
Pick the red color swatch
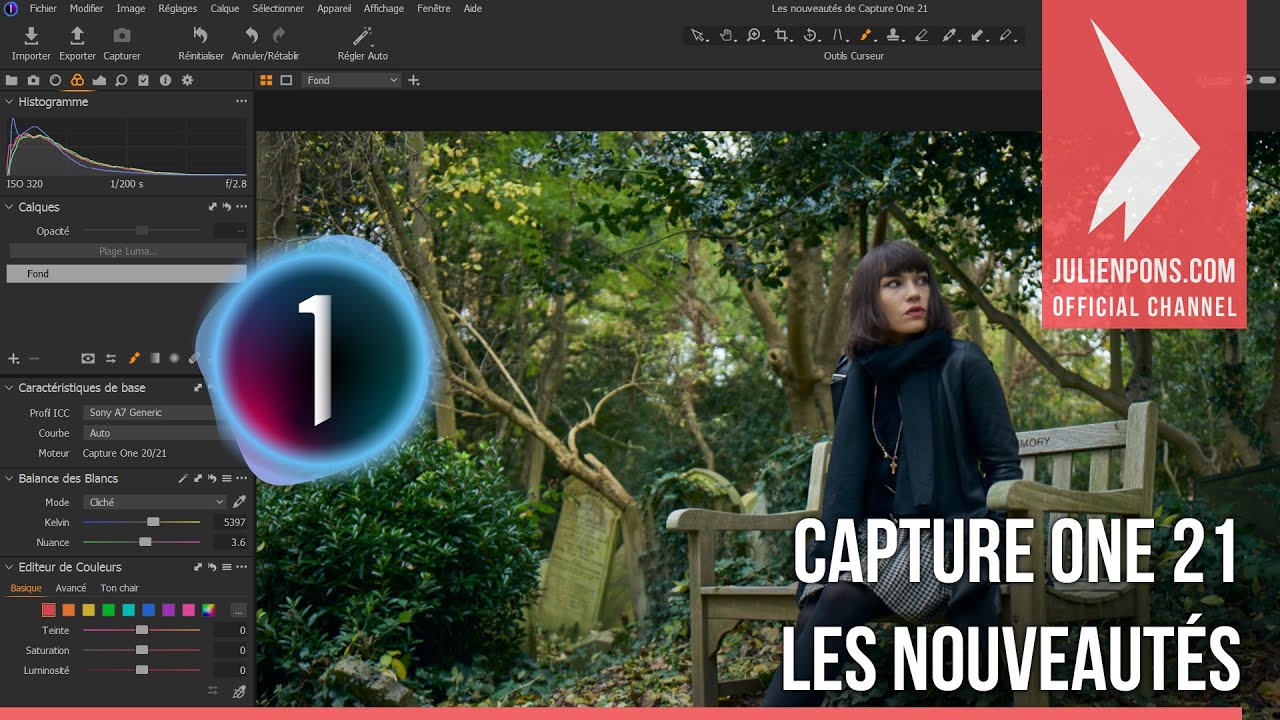point(48,610)
